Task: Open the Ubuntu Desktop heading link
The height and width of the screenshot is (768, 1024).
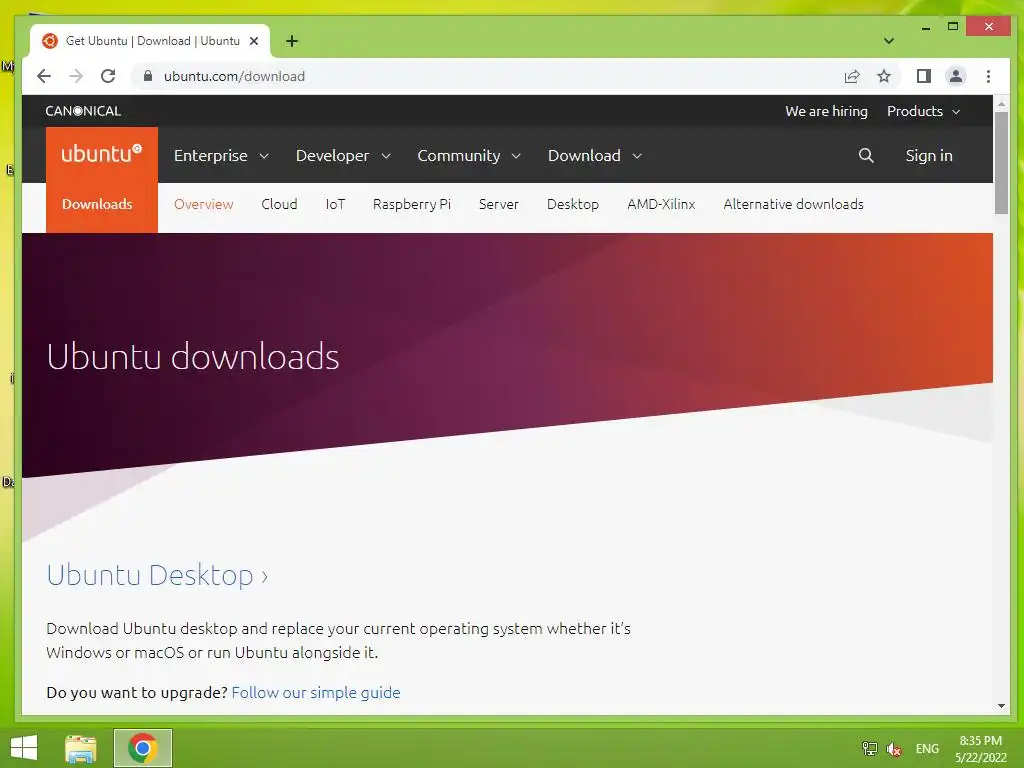Action: (x=157, y=575)
